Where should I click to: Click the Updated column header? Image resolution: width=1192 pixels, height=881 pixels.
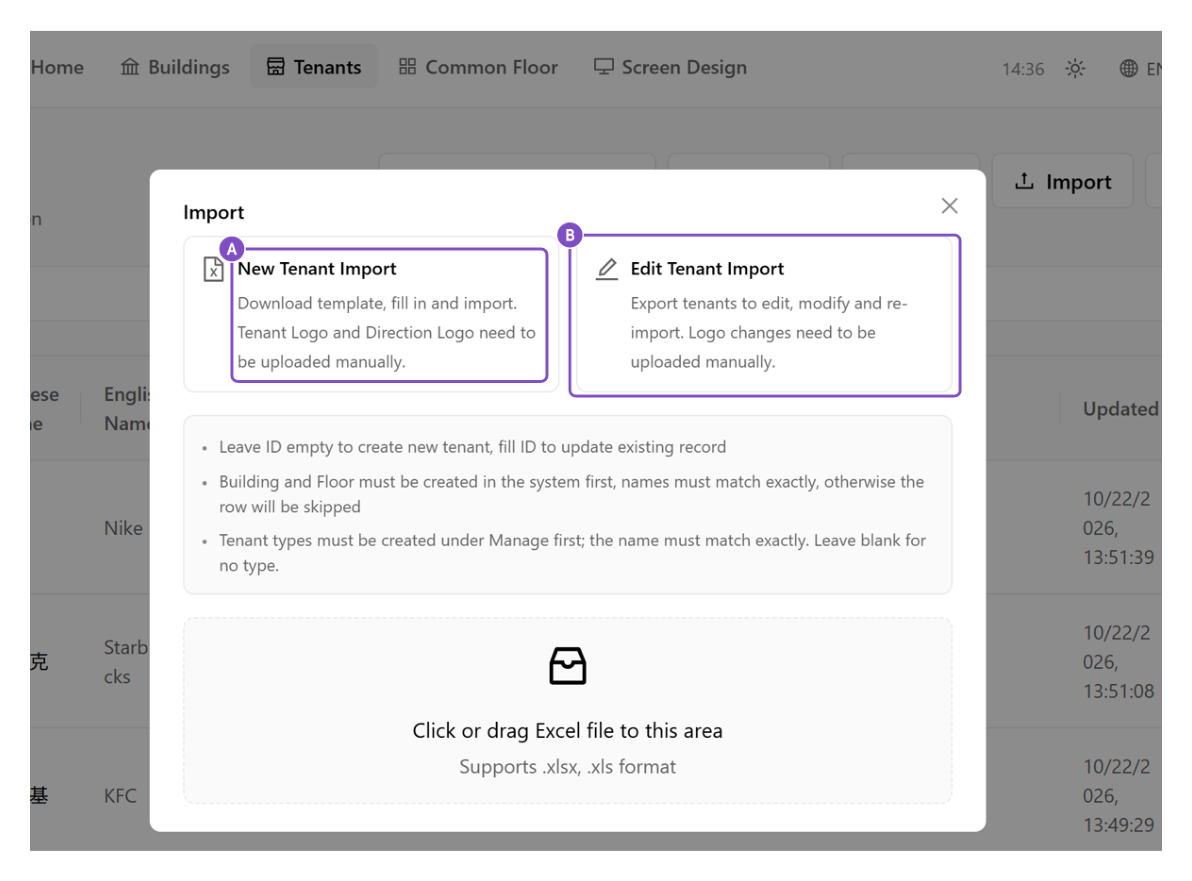tap(1121, 409)
